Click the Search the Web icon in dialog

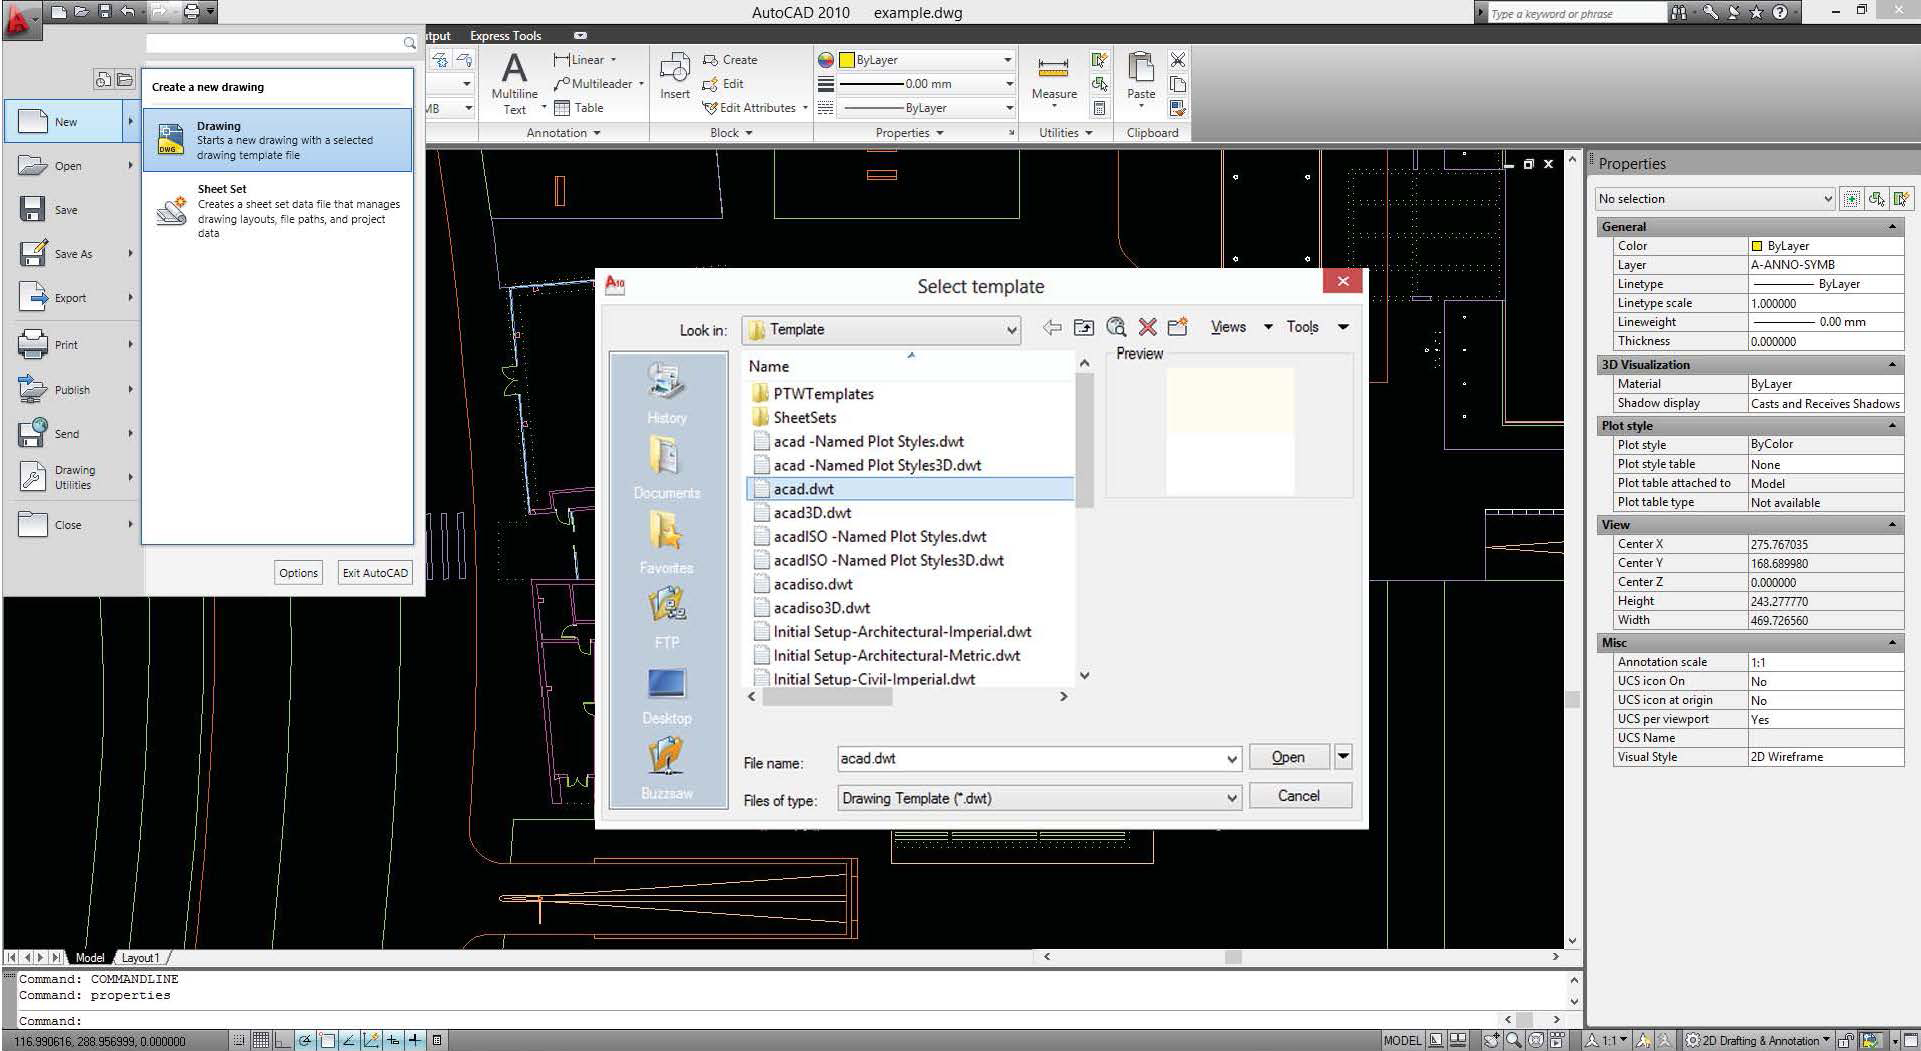tap(1116, 328)
